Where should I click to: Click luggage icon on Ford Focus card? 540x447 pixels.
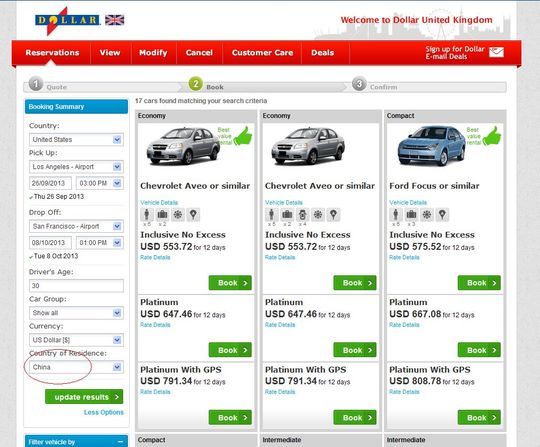click(411, 215)
